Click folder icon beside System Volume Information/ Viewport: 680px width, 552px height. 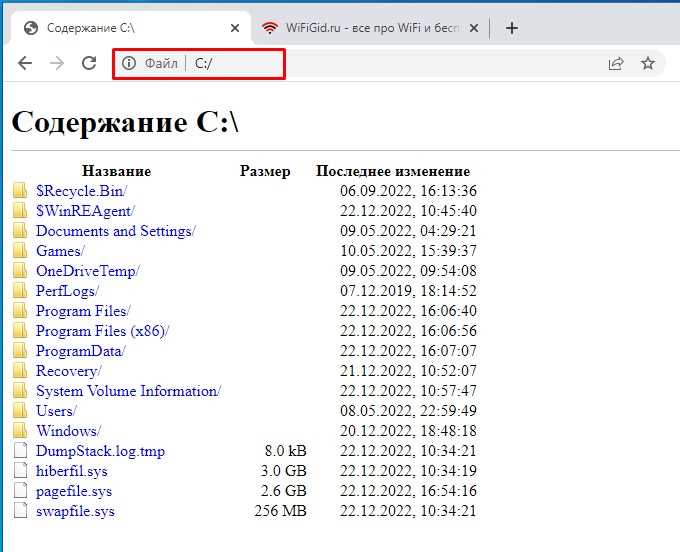click(20, 390)
